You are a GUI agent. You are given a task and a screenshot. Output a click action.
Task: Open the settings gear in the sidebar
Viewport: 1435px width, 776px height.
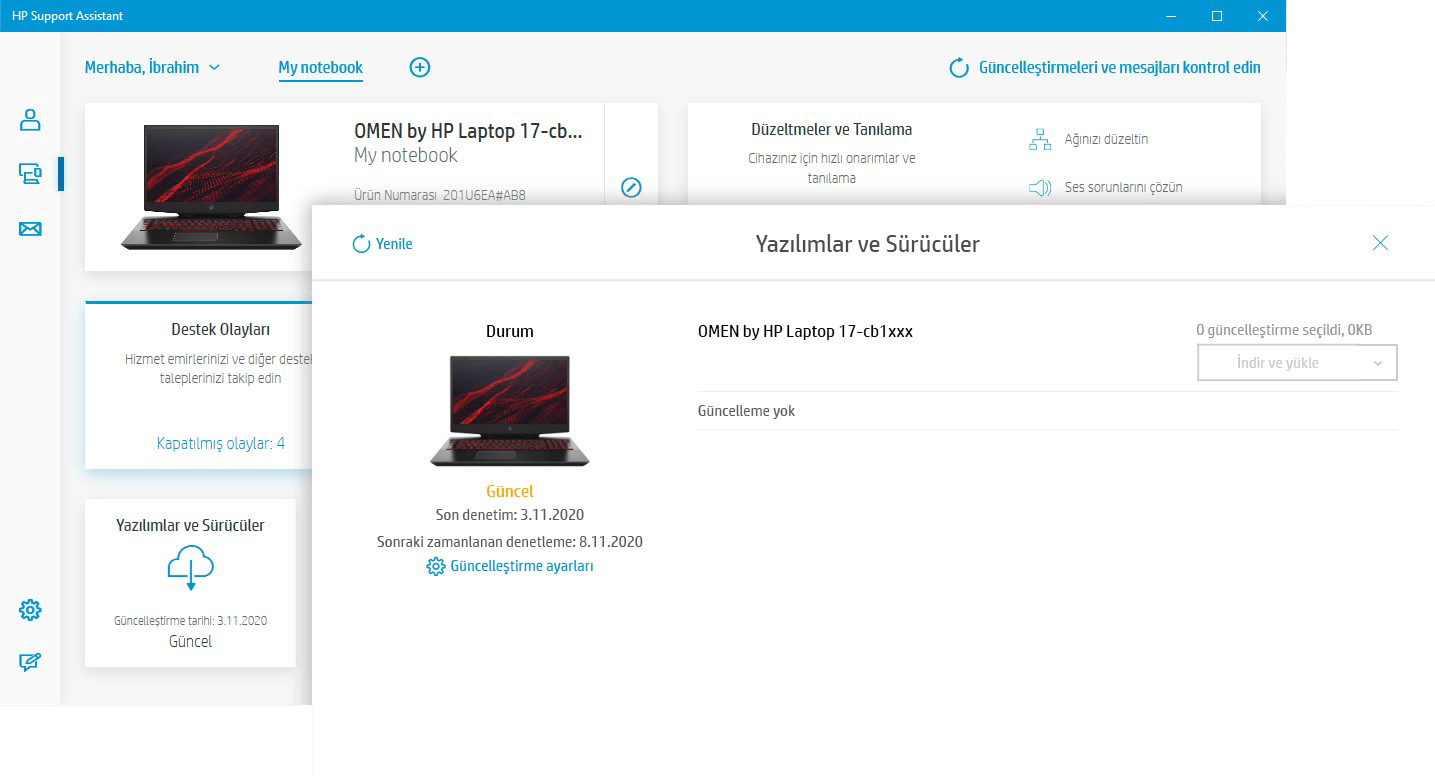coord(30,610)
